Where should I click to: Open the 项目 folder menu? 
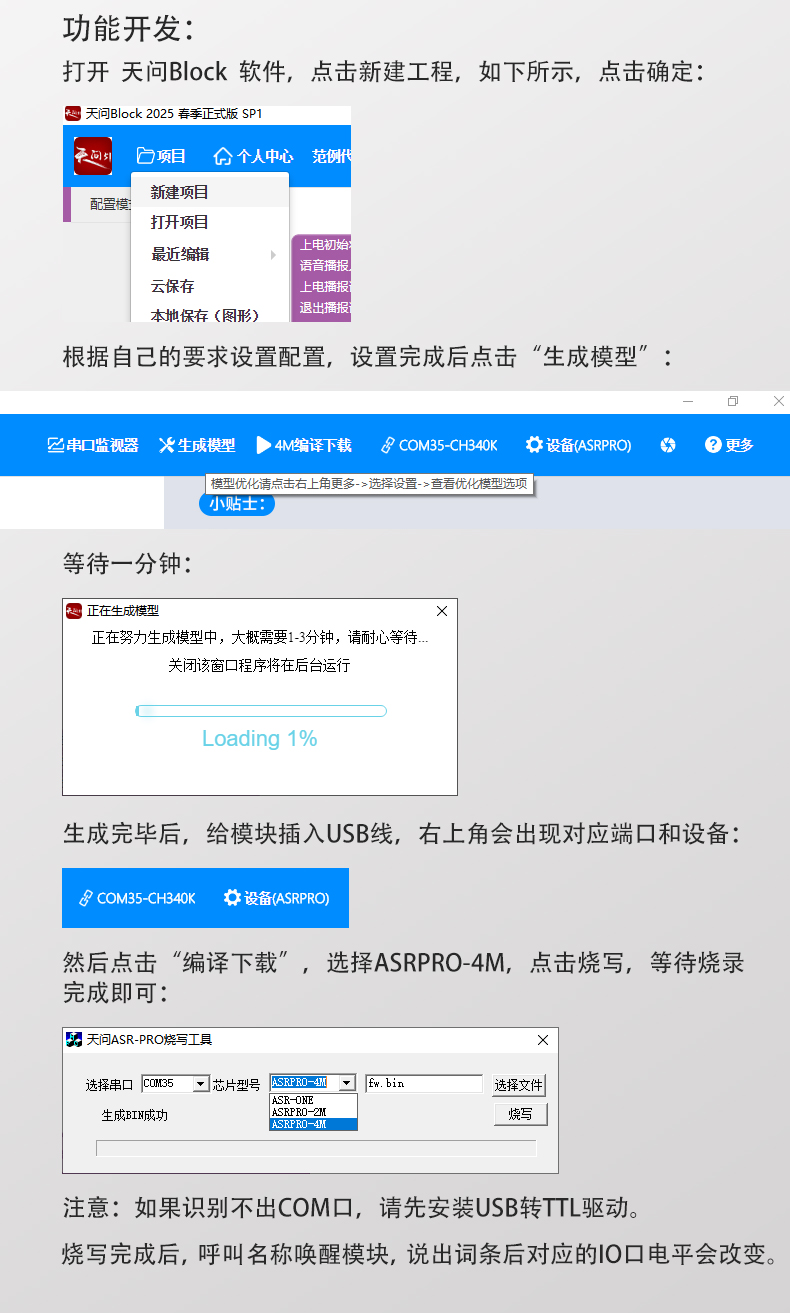pyautogui.click(x=162, y=156)
